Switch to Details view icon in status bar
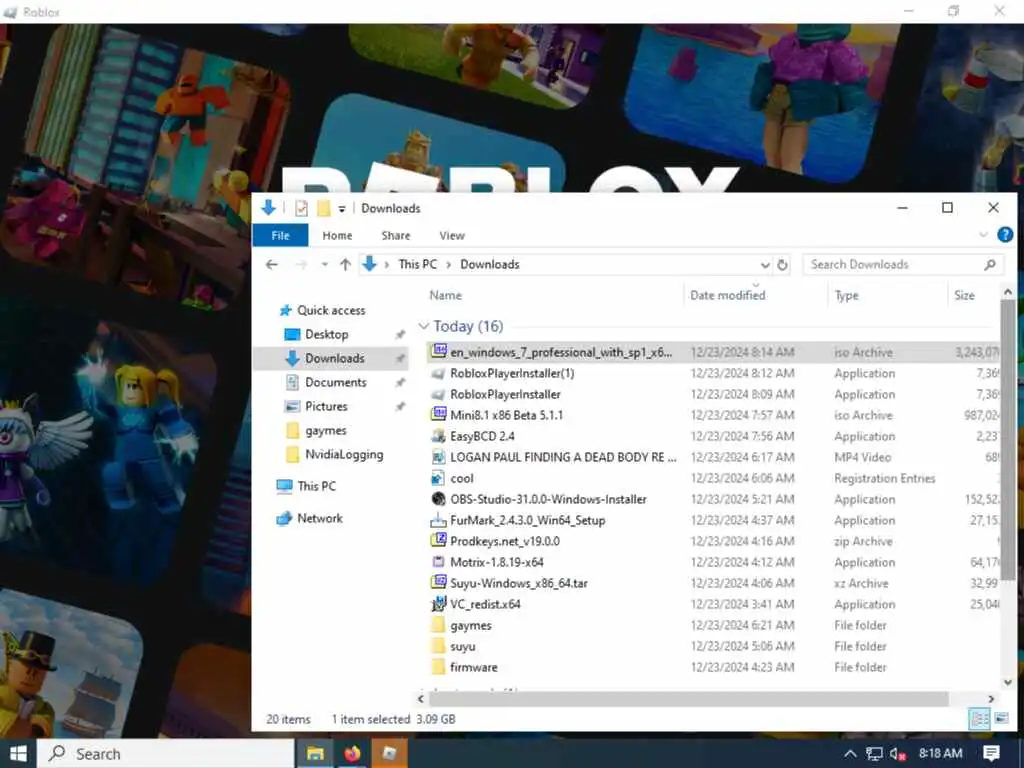Image resolution: width=1024 pixels, height=768 pixels. (x=980, y=719)
